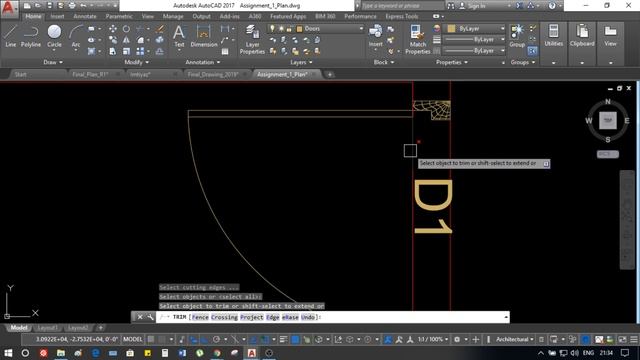640x360 pixels.
Task: Toggle grid display in status bar
Action: [151, 339]
